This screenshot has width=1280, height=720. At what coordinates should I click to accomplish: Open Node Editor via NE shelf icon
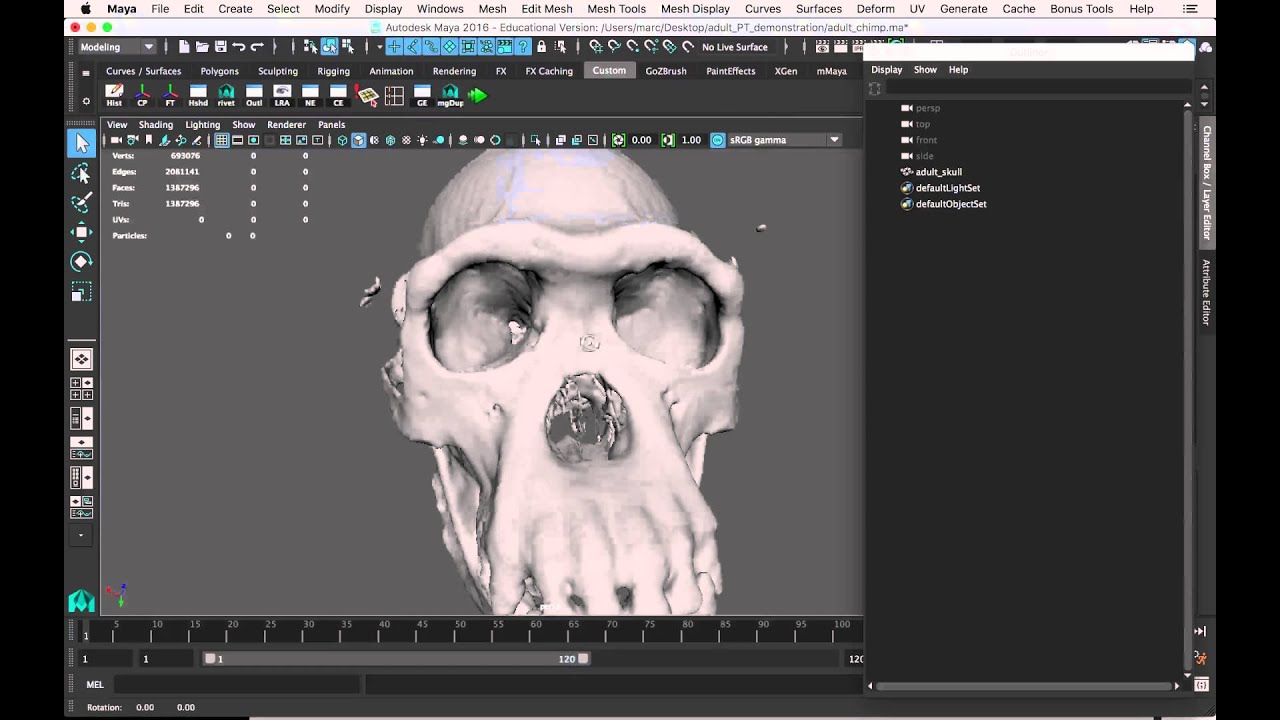[x=310, y=96]
